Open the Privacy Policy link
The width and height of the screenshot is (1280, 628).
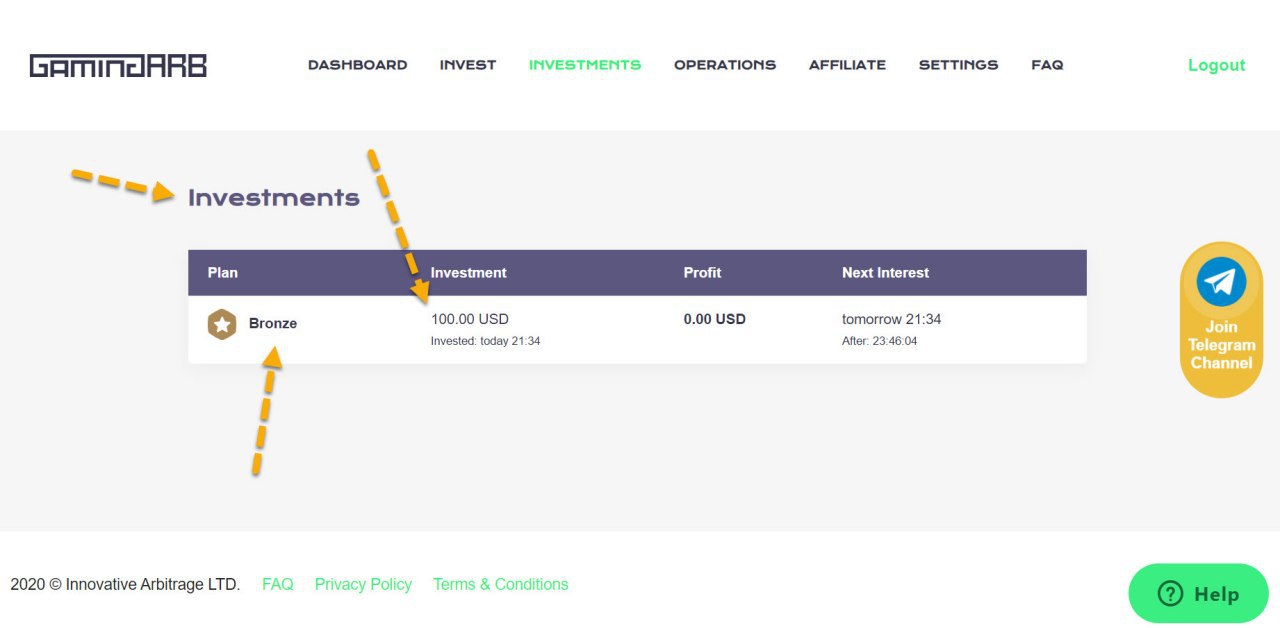tap(363, 584)
